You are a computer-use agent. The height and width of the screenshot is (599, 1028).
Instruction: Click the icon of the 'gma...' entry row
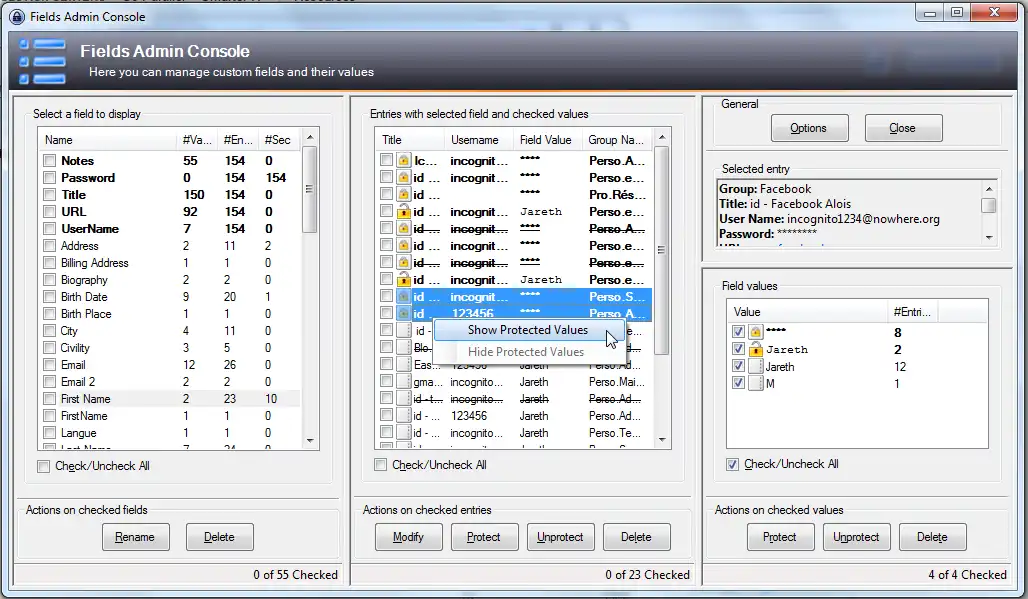403,381
